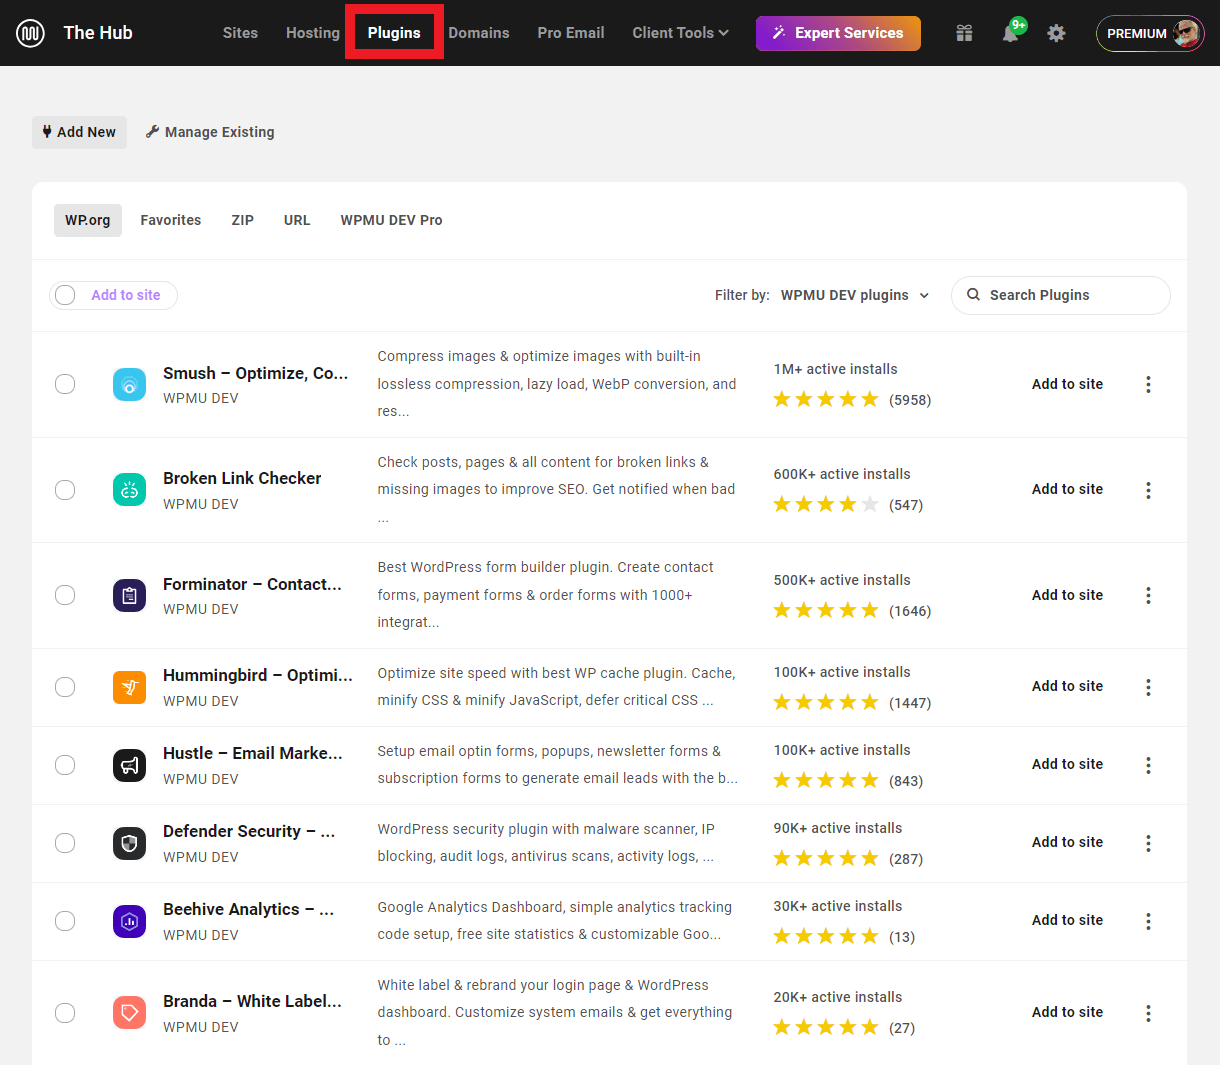
Task: Open the Hosting menu item
Action: point(312,32)
